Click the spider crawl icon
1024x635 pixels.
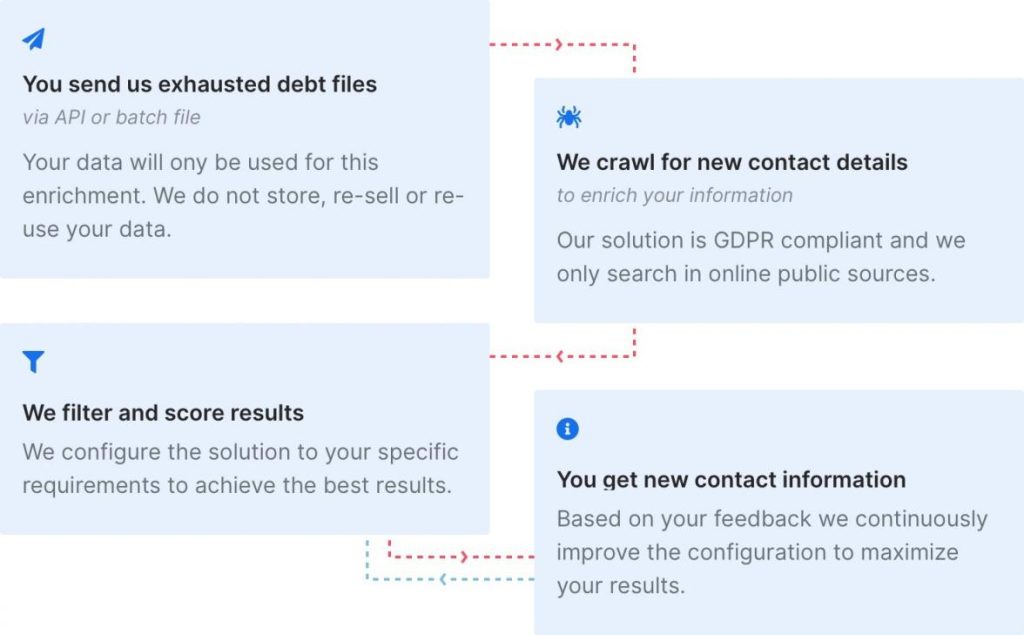pos(569,117)
